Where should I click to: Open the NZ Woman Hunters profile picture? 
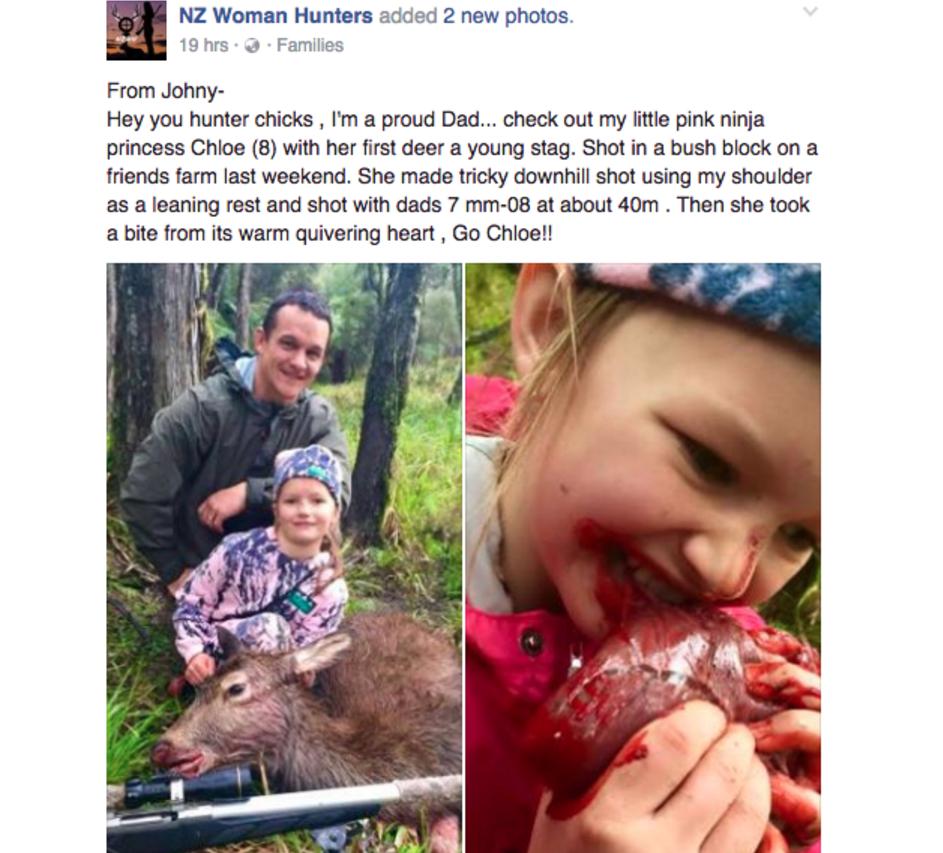pos(137,30)
